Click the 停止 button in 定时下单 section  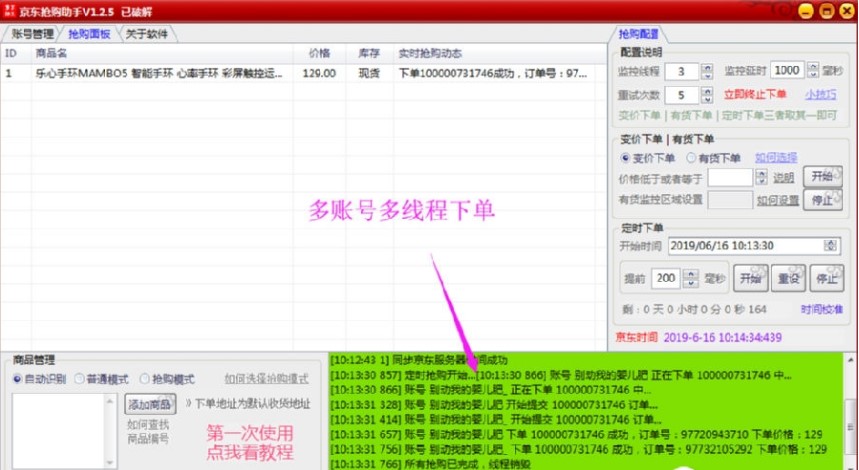click(827, 278)
